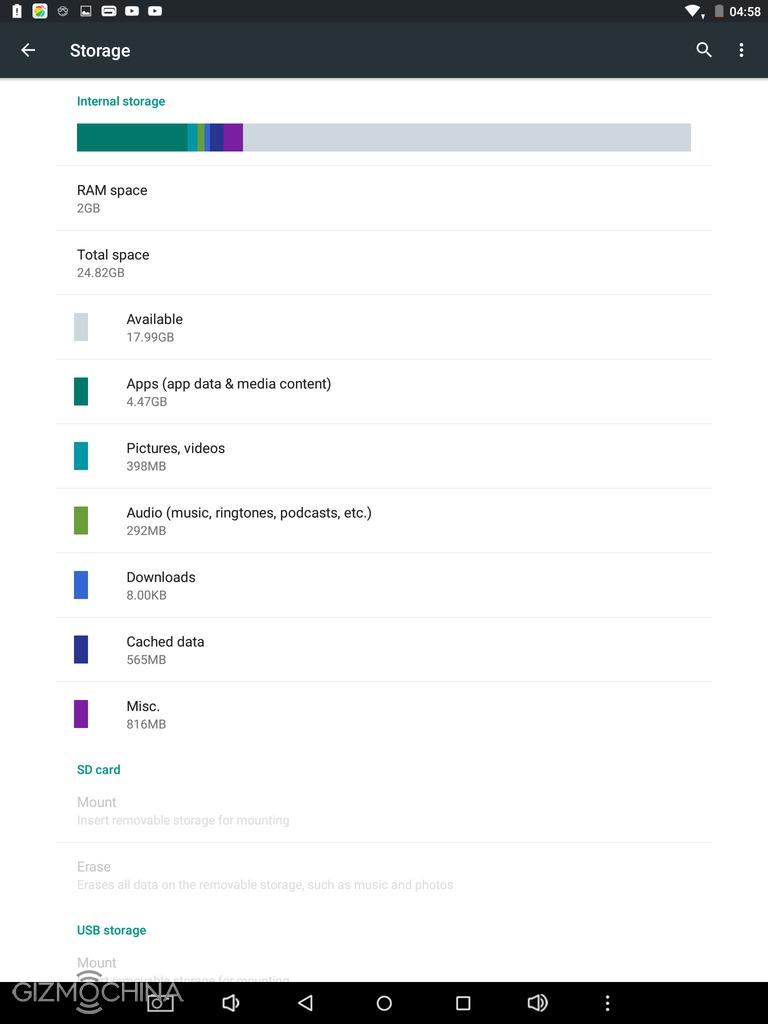Tap the screenshot camera icon in the navigation bar
Screen dimensions: 768x1024
click(x=160, y=1002)
